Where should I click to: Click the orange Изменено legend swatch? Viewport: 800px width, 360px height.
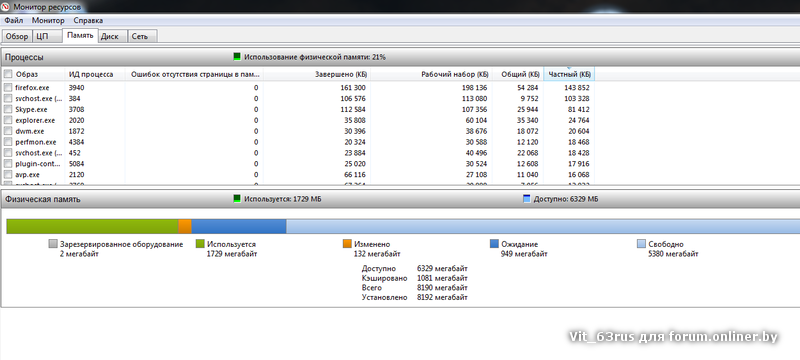[x=347, y=244]
